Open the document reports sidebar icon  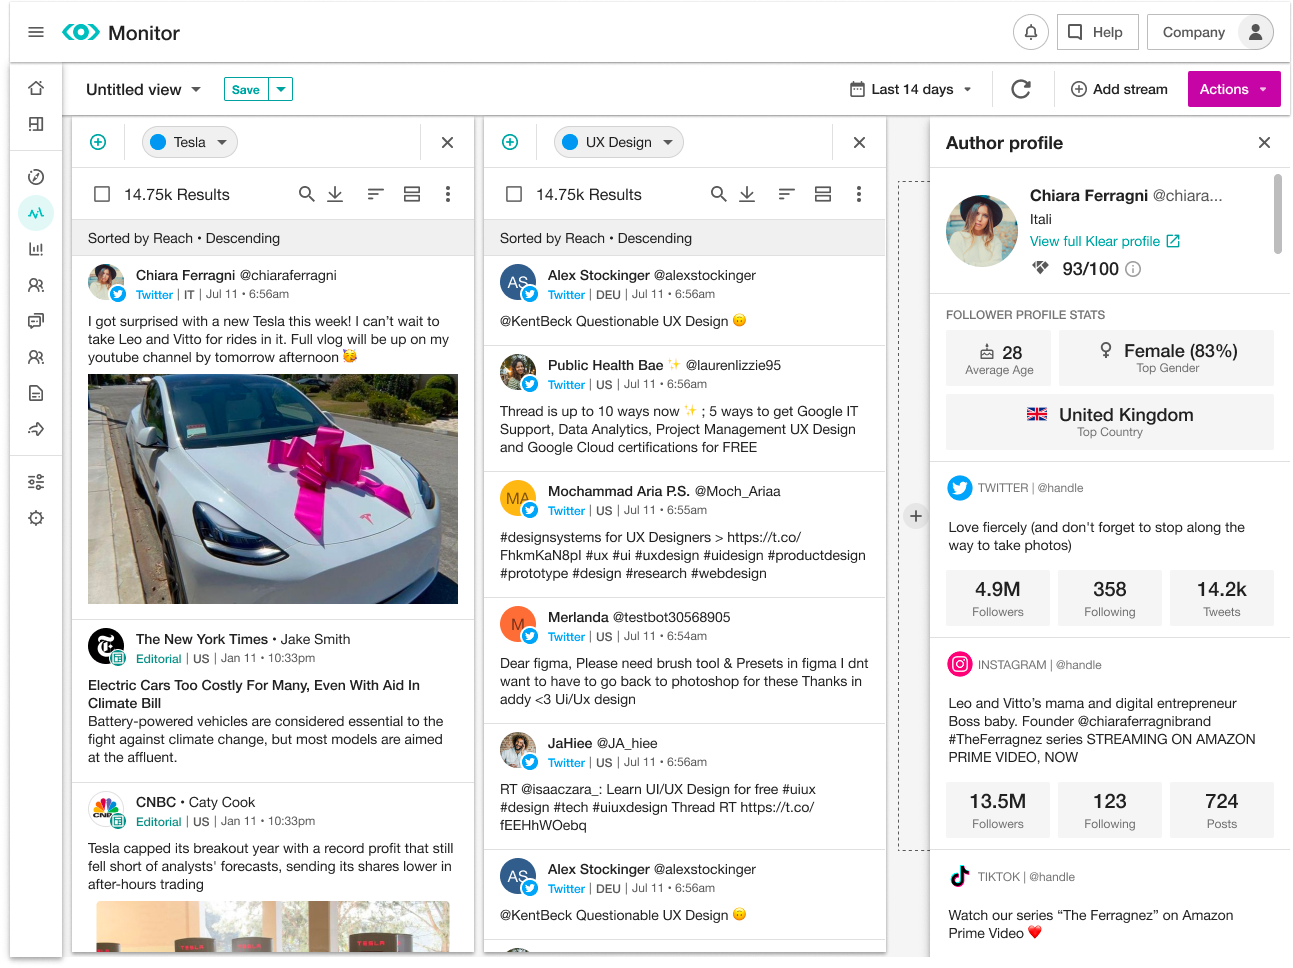click(x=36, y=393)
